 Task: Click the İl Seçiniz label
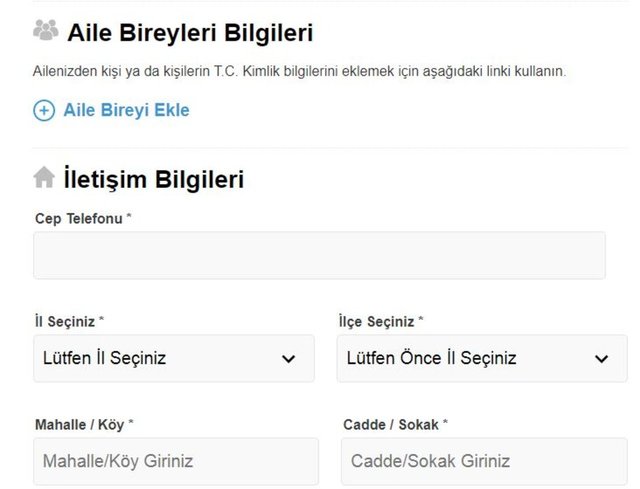point(65,322)
